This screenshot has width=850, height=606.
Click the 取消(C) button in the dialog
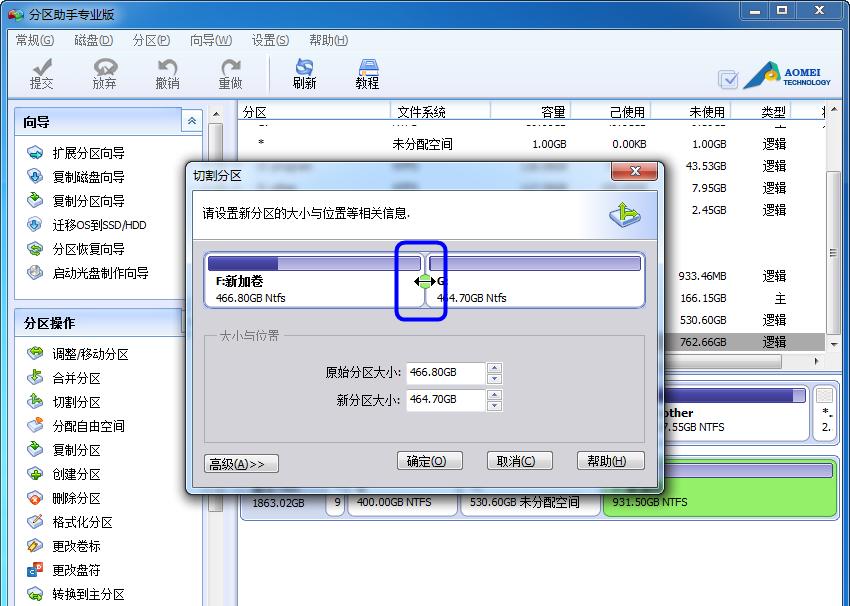519,461
